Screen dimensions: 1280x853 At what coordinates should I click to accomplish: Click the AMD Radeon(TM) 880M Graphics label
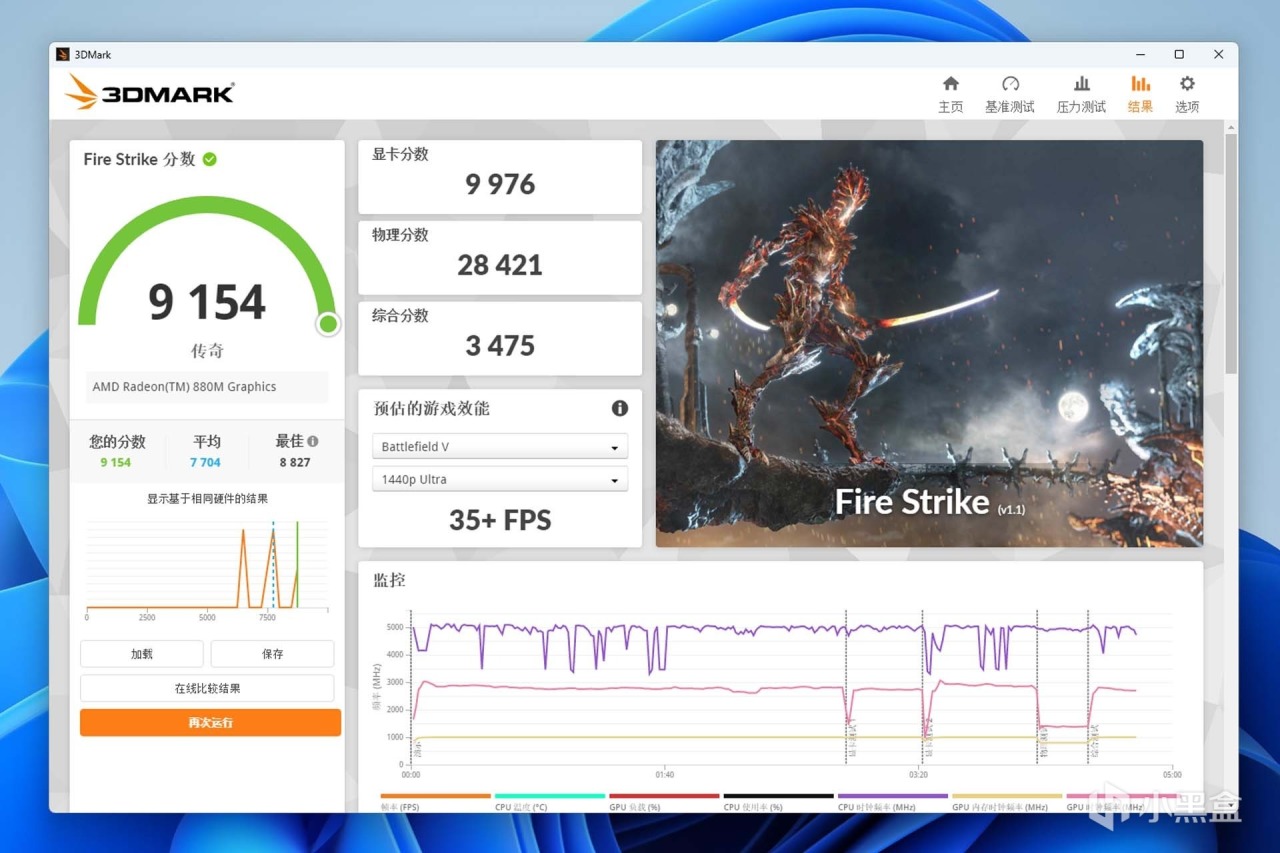(x=207, y=387)
